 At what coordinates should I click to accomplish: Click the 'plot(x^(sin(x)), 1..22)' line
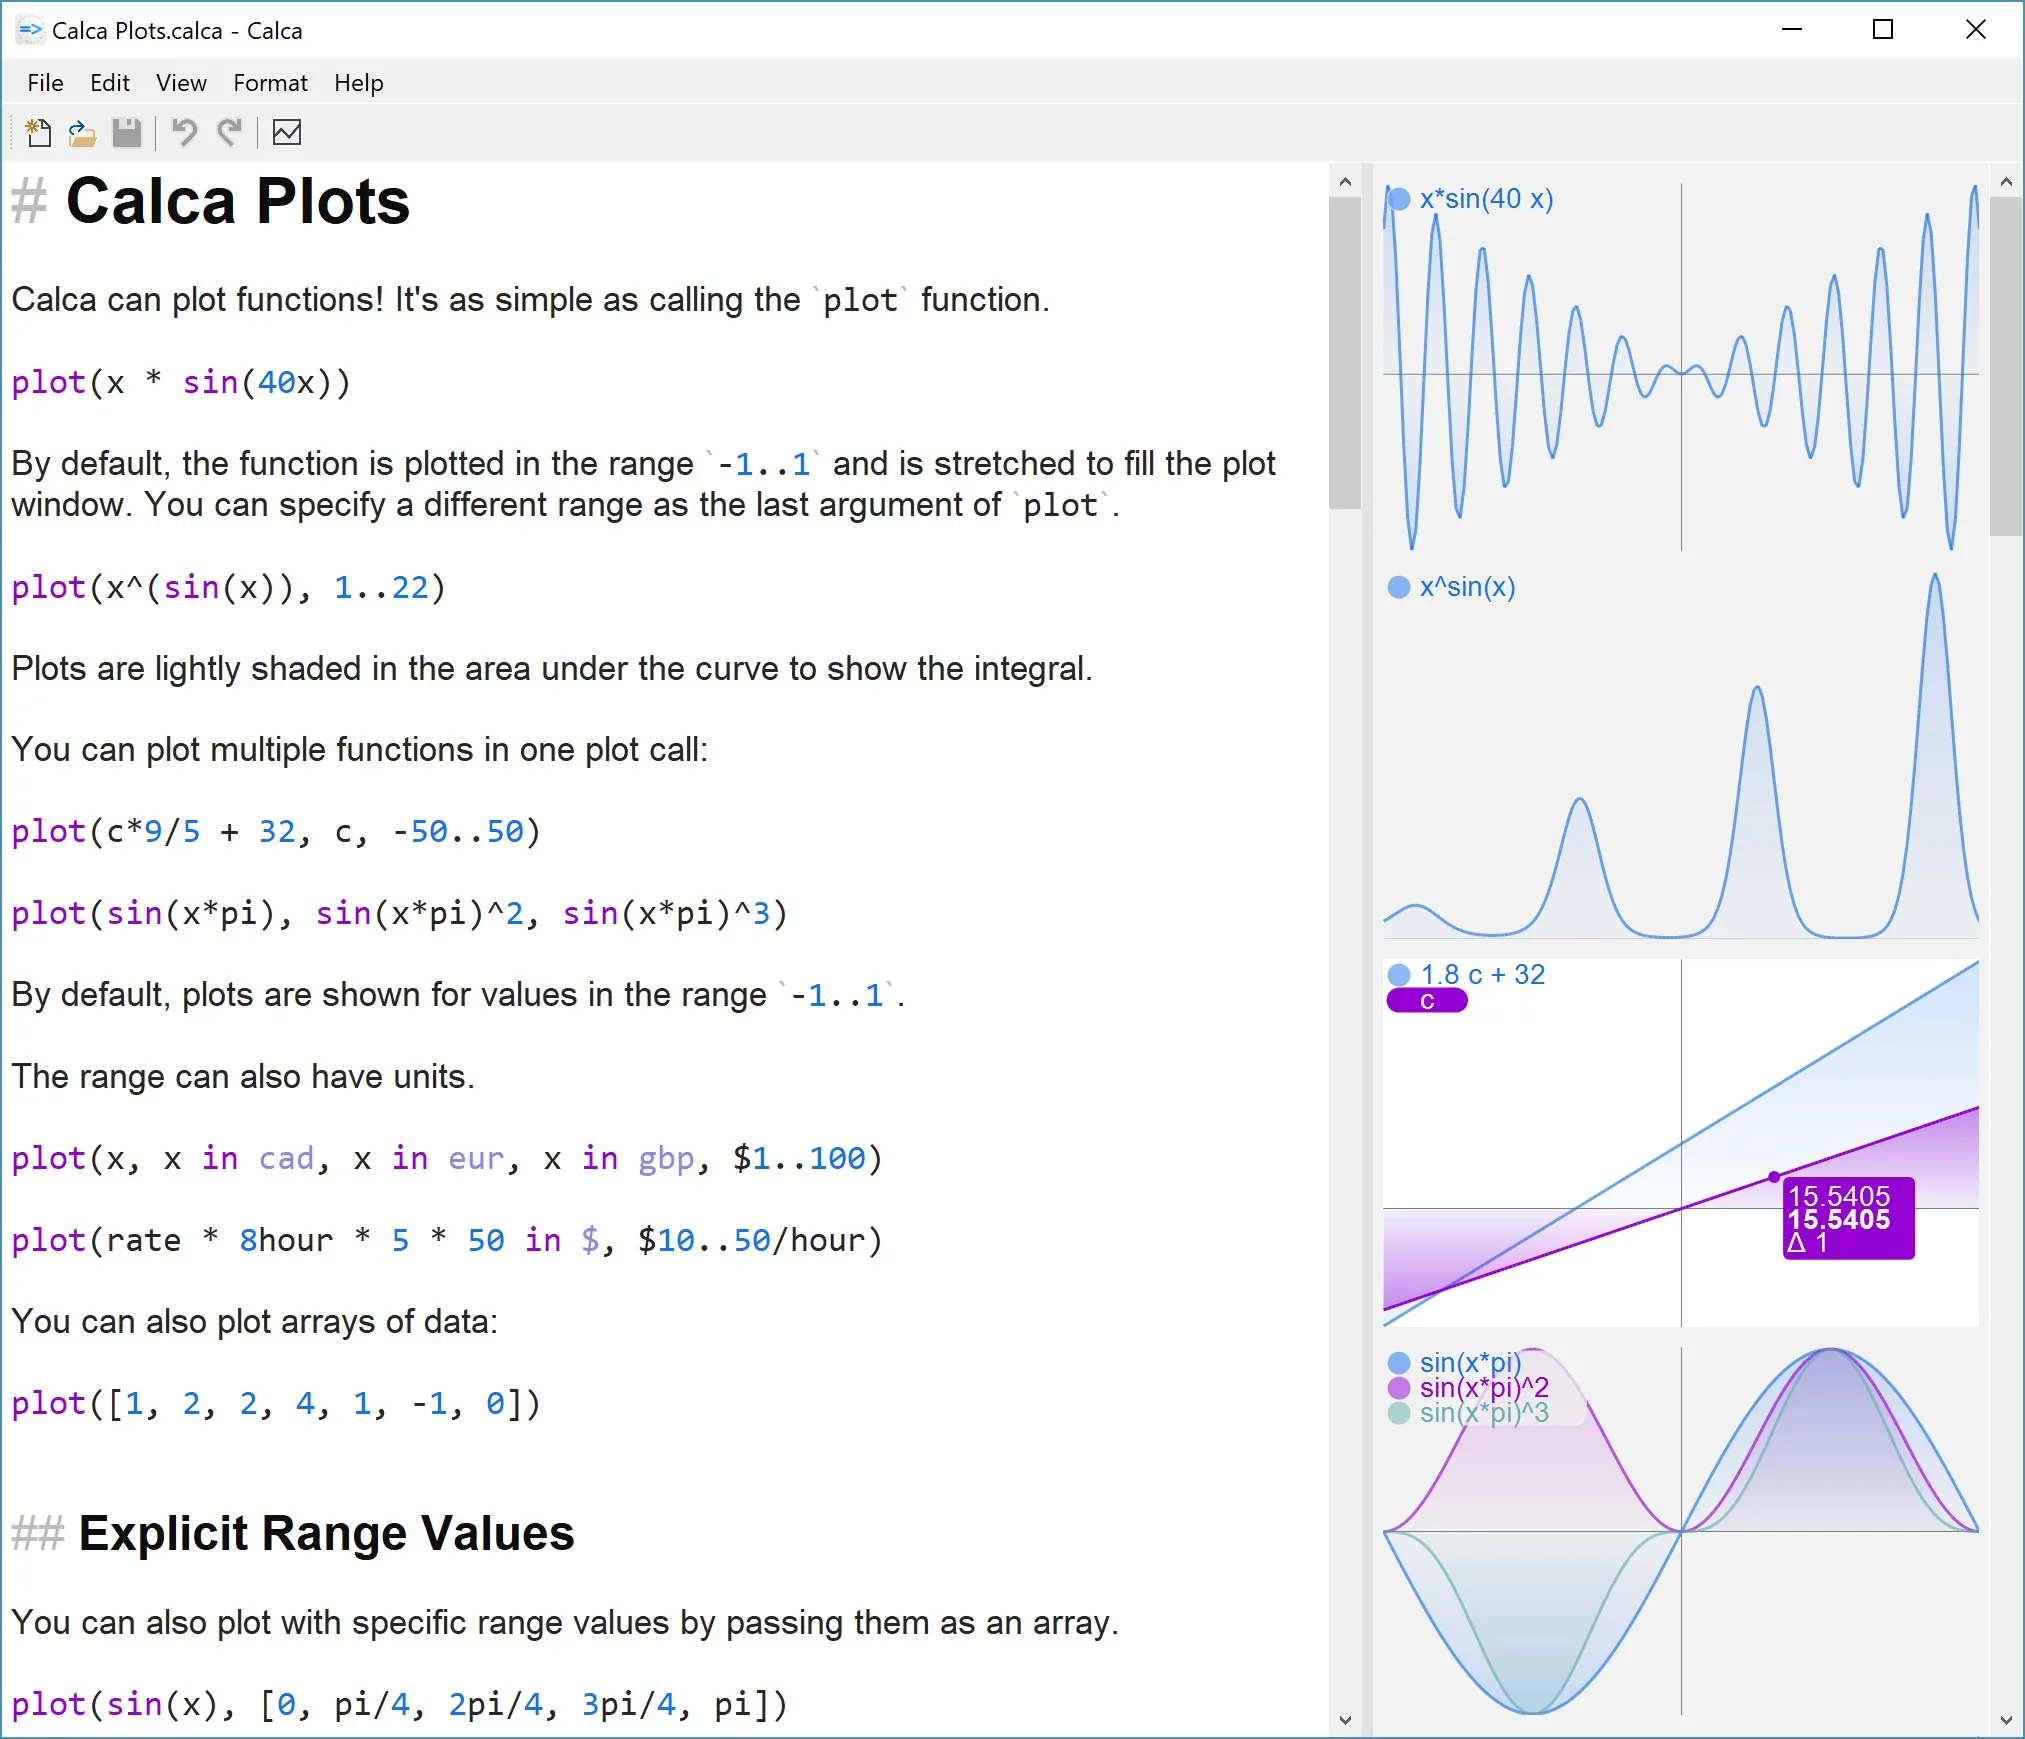point(228,587)
